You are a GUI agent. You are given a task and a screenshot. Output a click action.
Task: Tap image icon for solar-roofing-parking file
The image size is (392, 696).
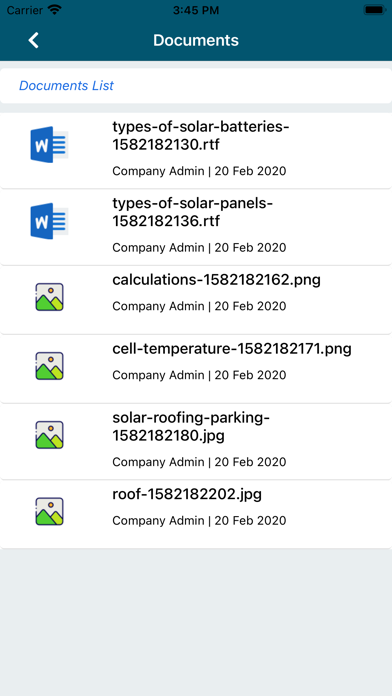pos(49,435)
